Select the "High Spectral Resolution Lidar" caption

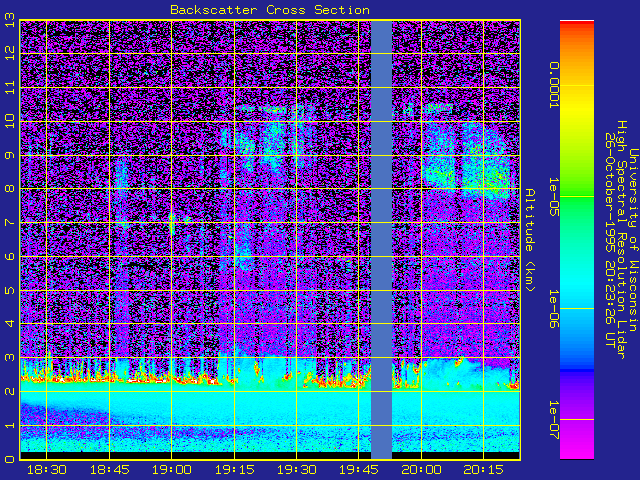(x=621, y=240)
